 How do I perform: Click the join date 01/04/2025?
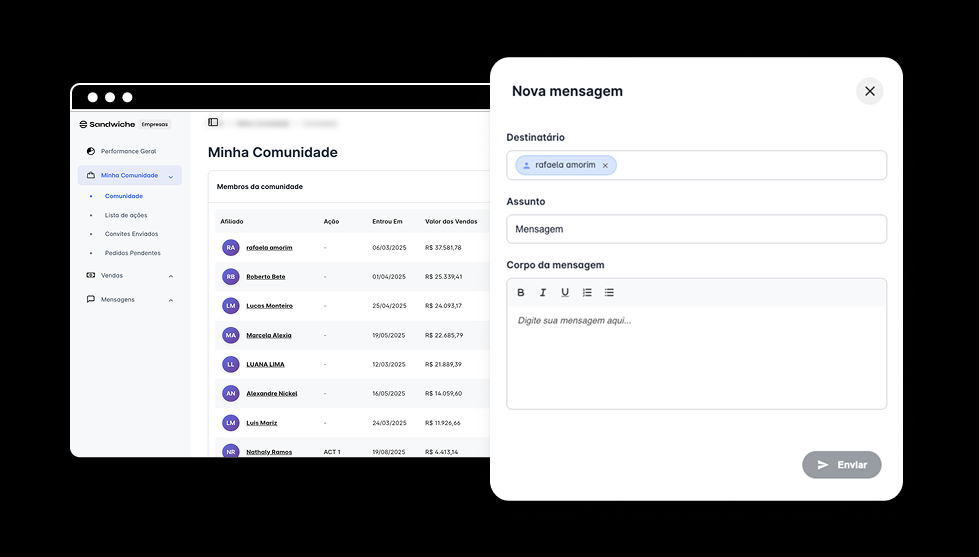[389, 277]
